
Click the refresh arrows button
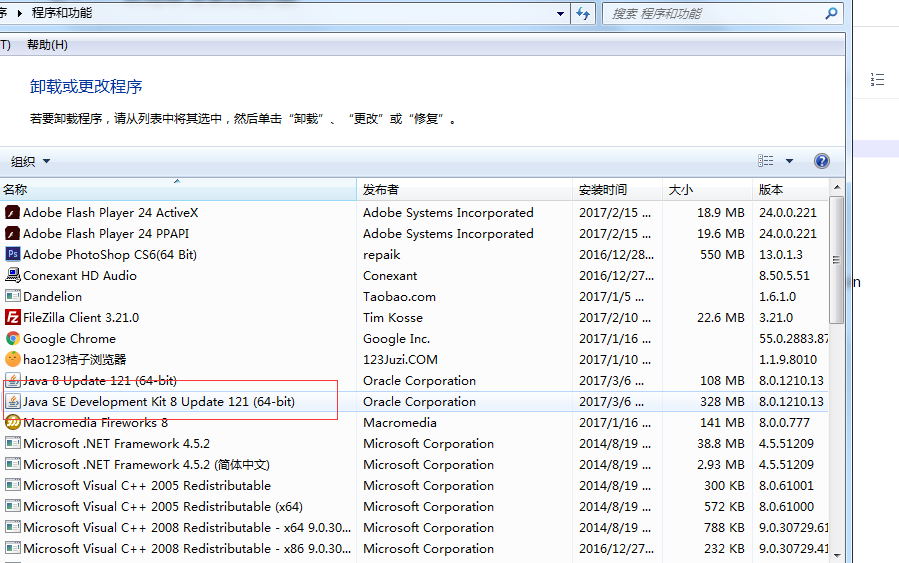point(583,13)
